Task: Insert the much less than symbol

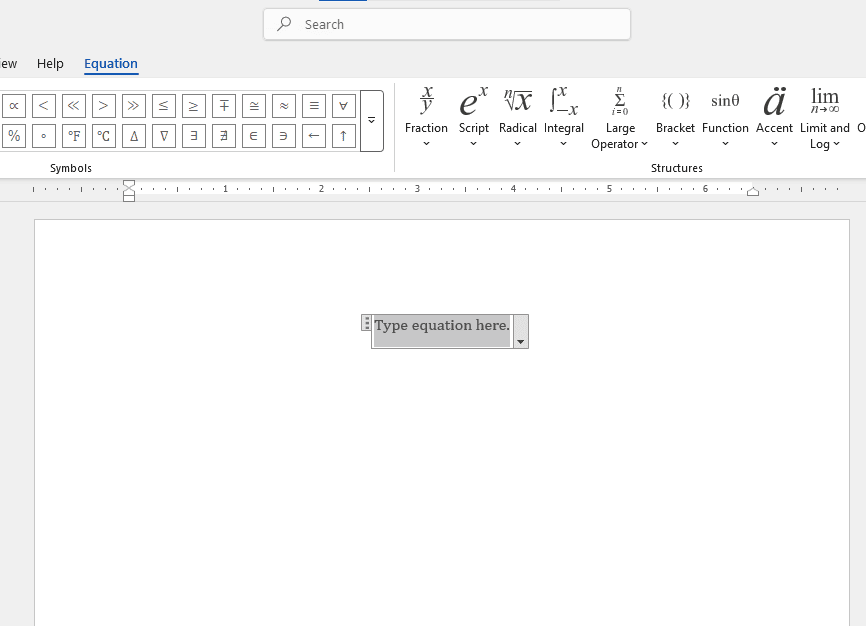Action: click(x=73, y=106)
